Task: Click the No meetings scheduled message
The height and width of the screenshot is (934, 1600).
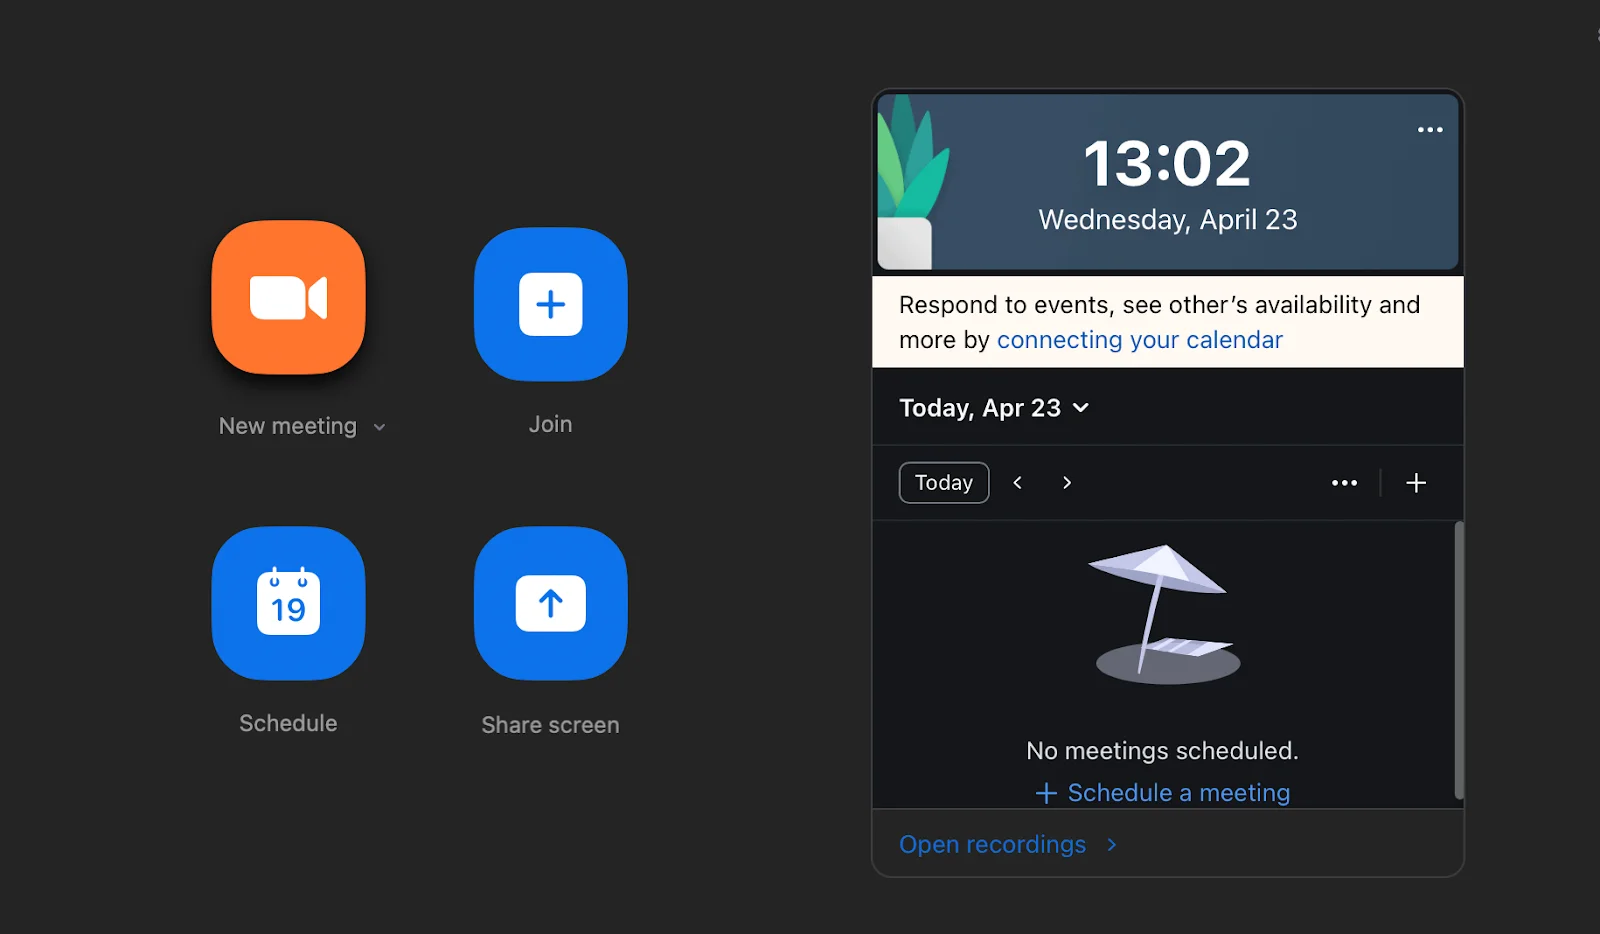Action: 1162,751
